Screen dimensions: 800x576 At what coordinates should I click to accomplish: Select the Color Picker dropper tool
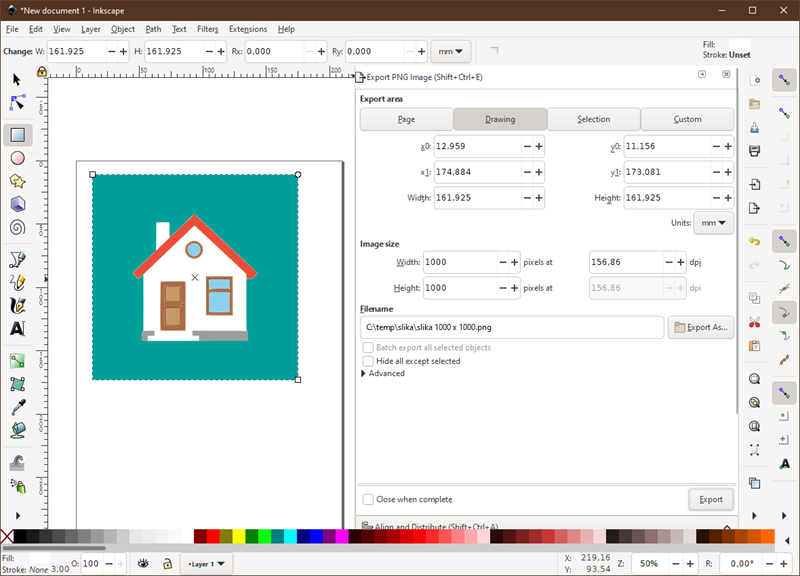pyautogui.click(x=17, y=407)
